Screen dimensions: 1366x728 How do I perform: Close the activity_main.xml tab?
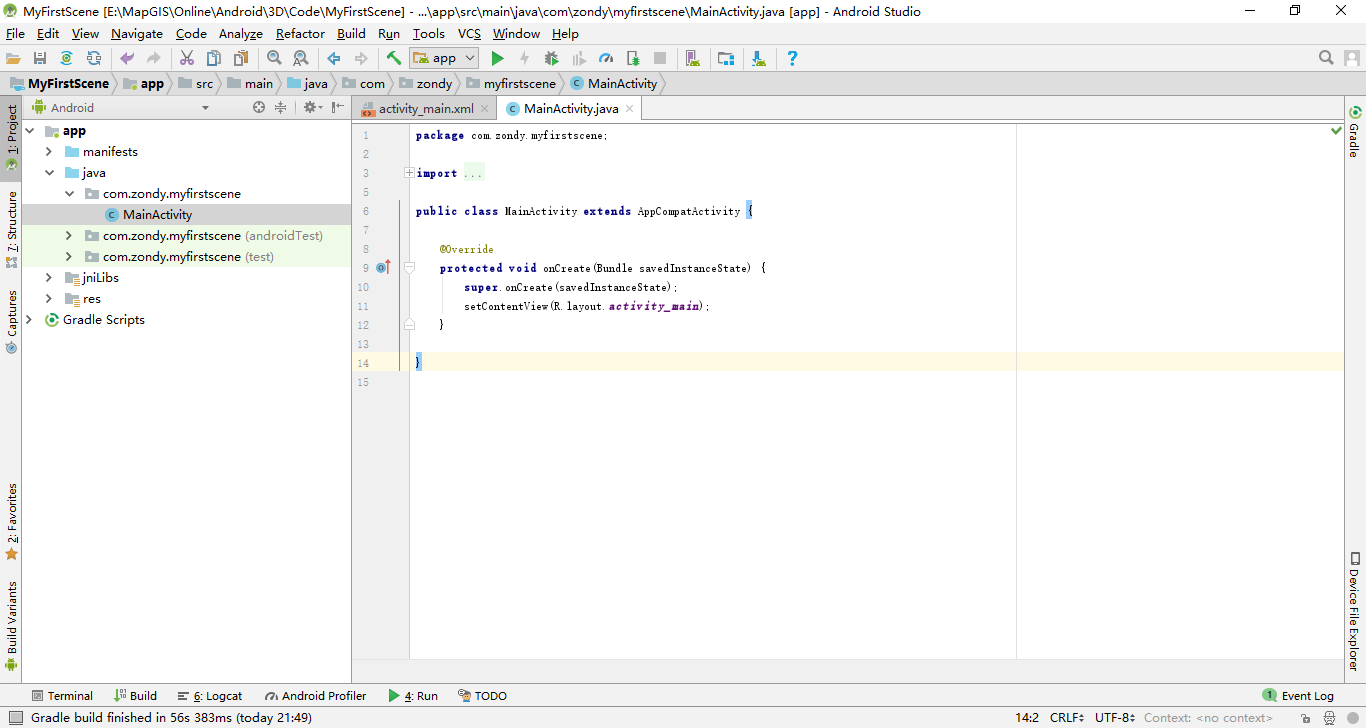(x=484, y=108)
